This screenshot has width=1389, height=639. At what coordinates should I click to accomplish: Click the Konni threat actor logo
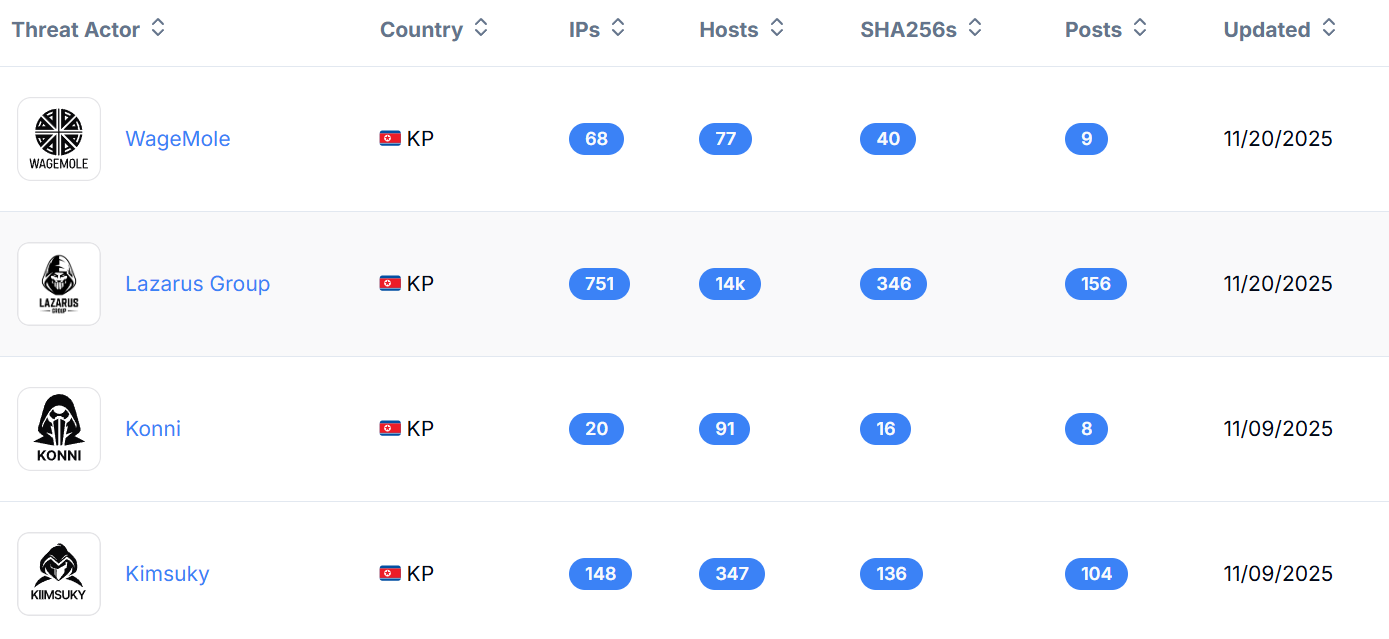(58, 428)
